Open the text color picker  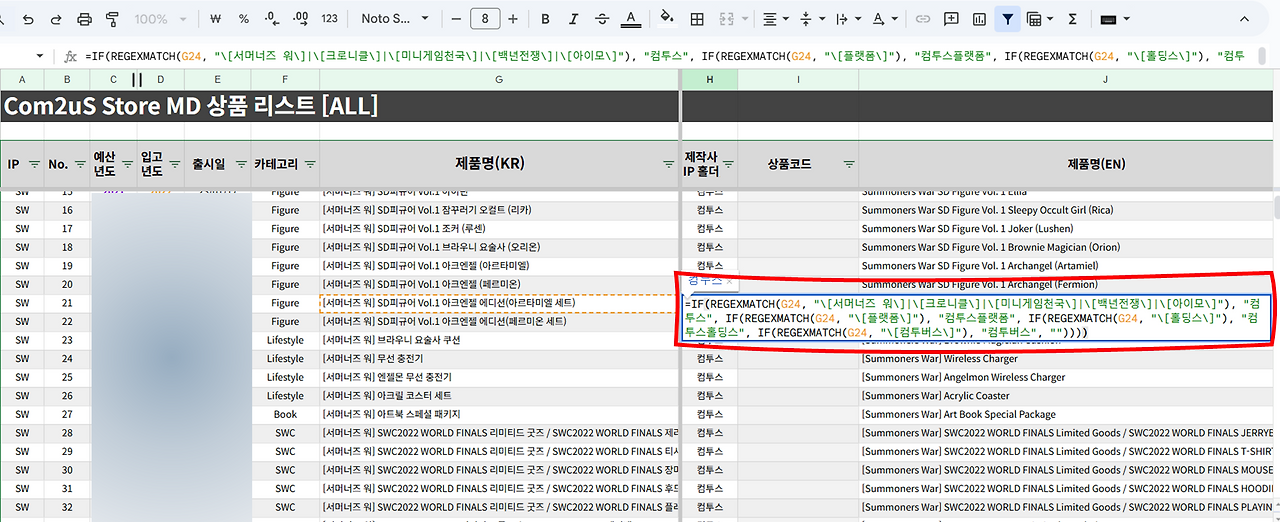click(630, 19)
